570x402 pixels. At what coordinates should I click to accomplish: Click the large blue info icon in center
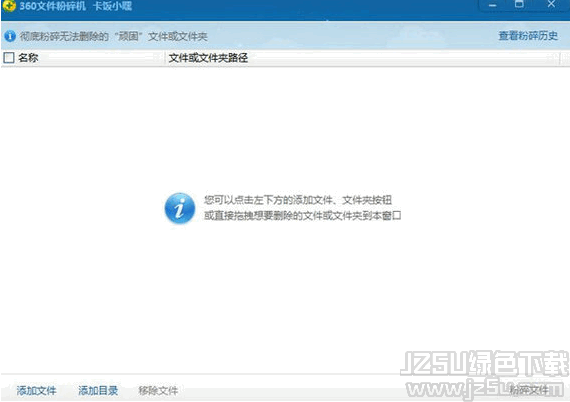click(x=180, y=208)
